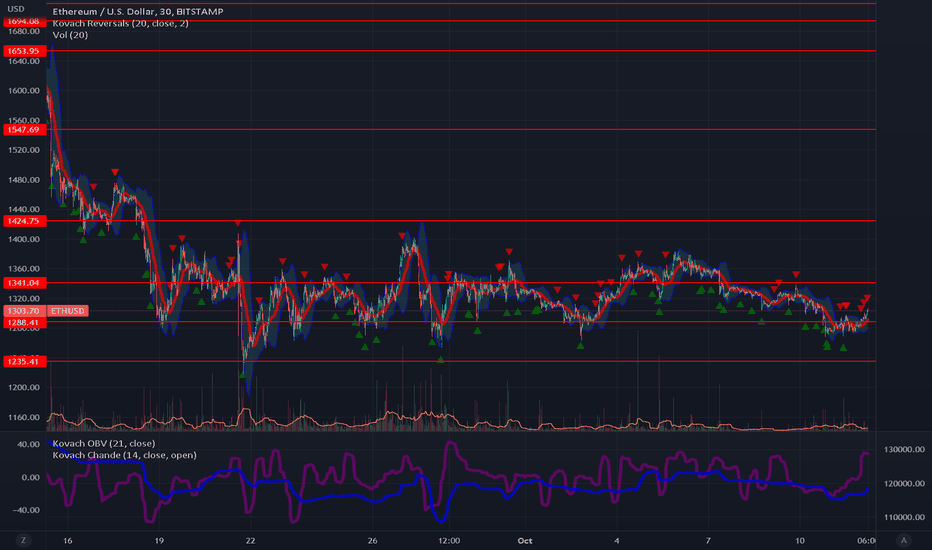Click the 110000.00 OBV axis value
The width and height of the screenshot is (932, 550).
tap(904, 517)
